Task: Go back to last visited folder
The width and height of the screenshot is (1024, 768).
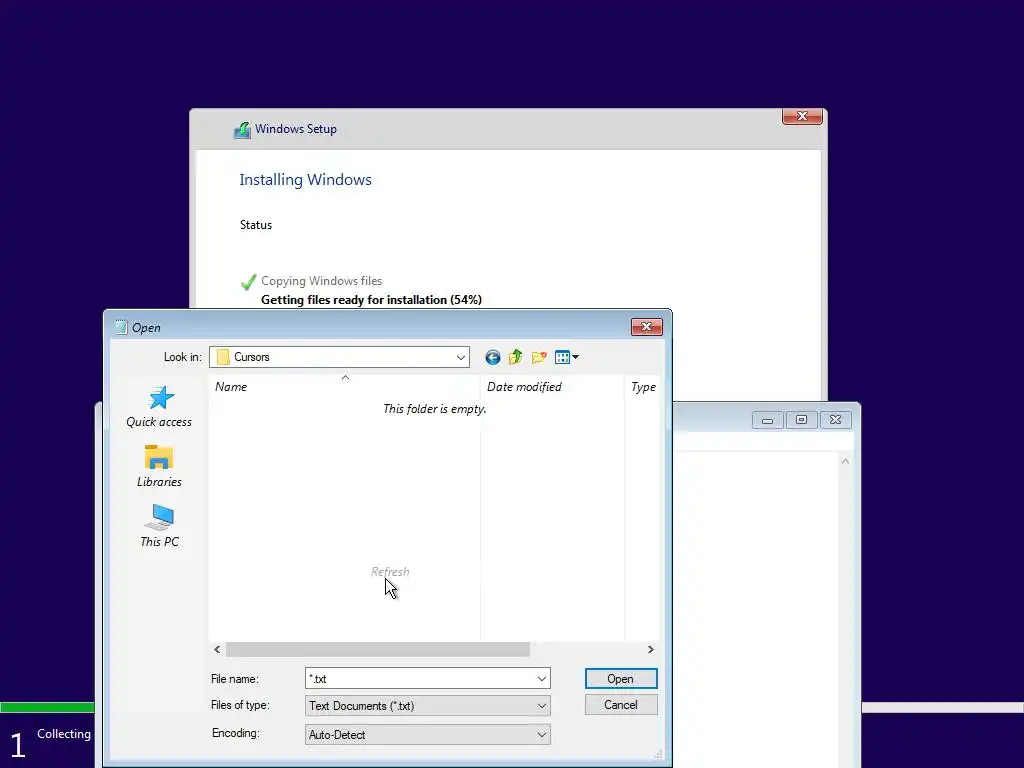Action: 492,357
